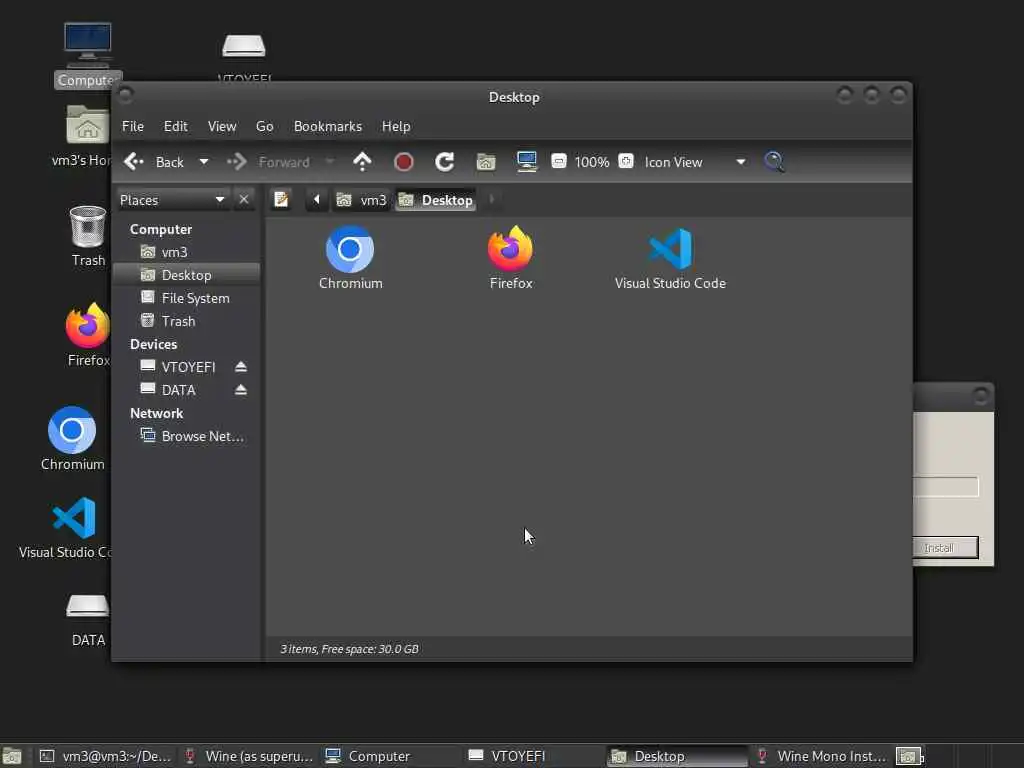Open the Bookmarks menu
The height and width of the screenshot is (768, 1024).
coord(328,126)
